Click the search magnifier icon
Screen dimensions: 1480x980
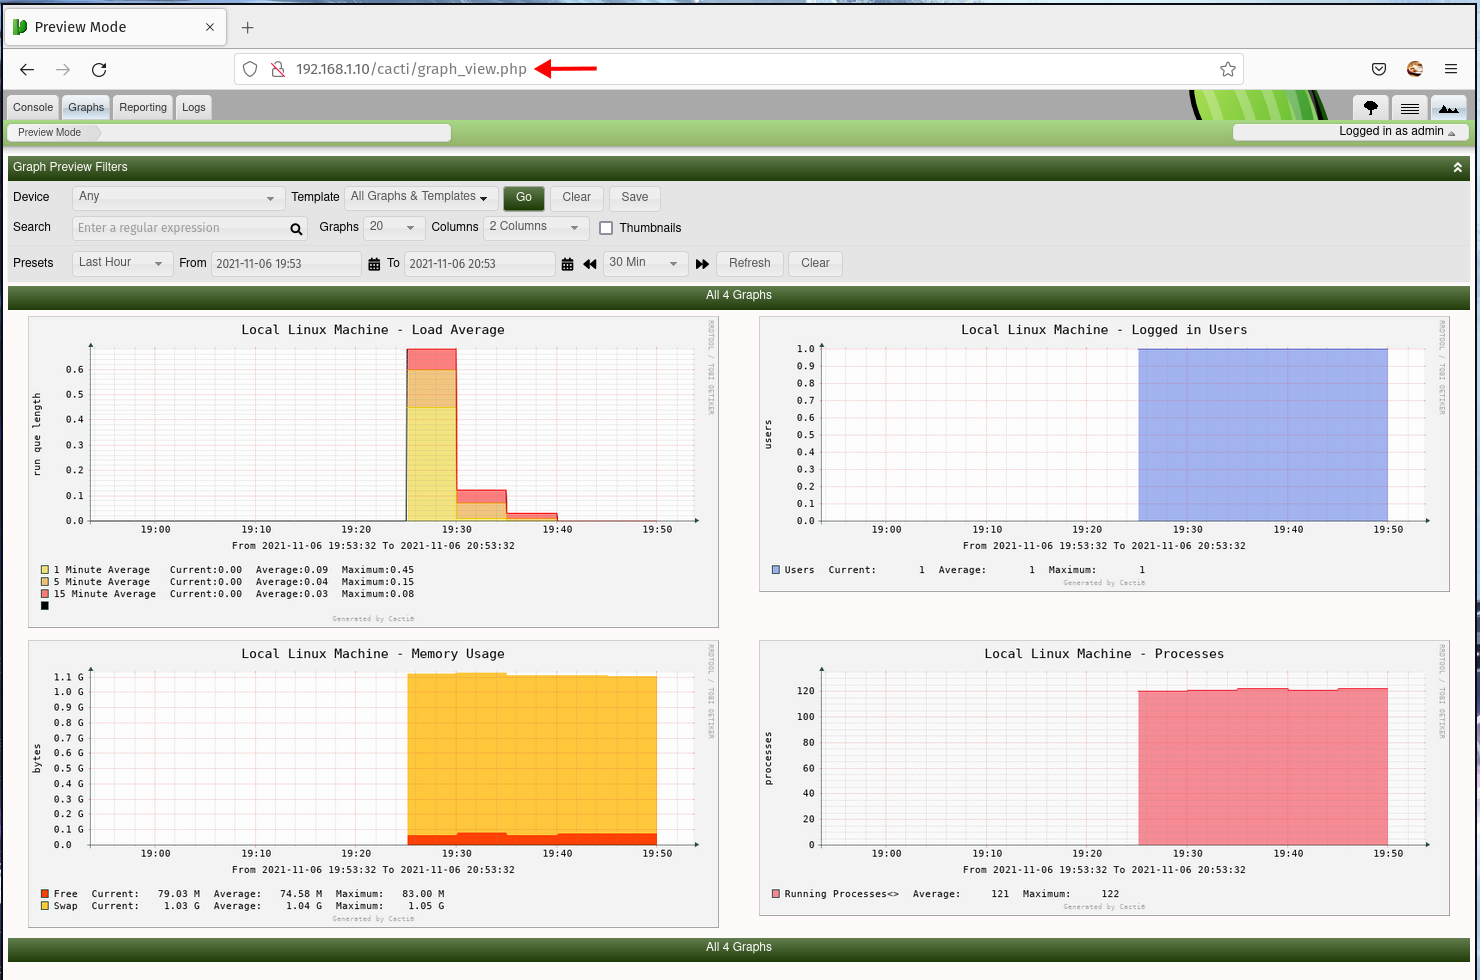tap(296, 229)
